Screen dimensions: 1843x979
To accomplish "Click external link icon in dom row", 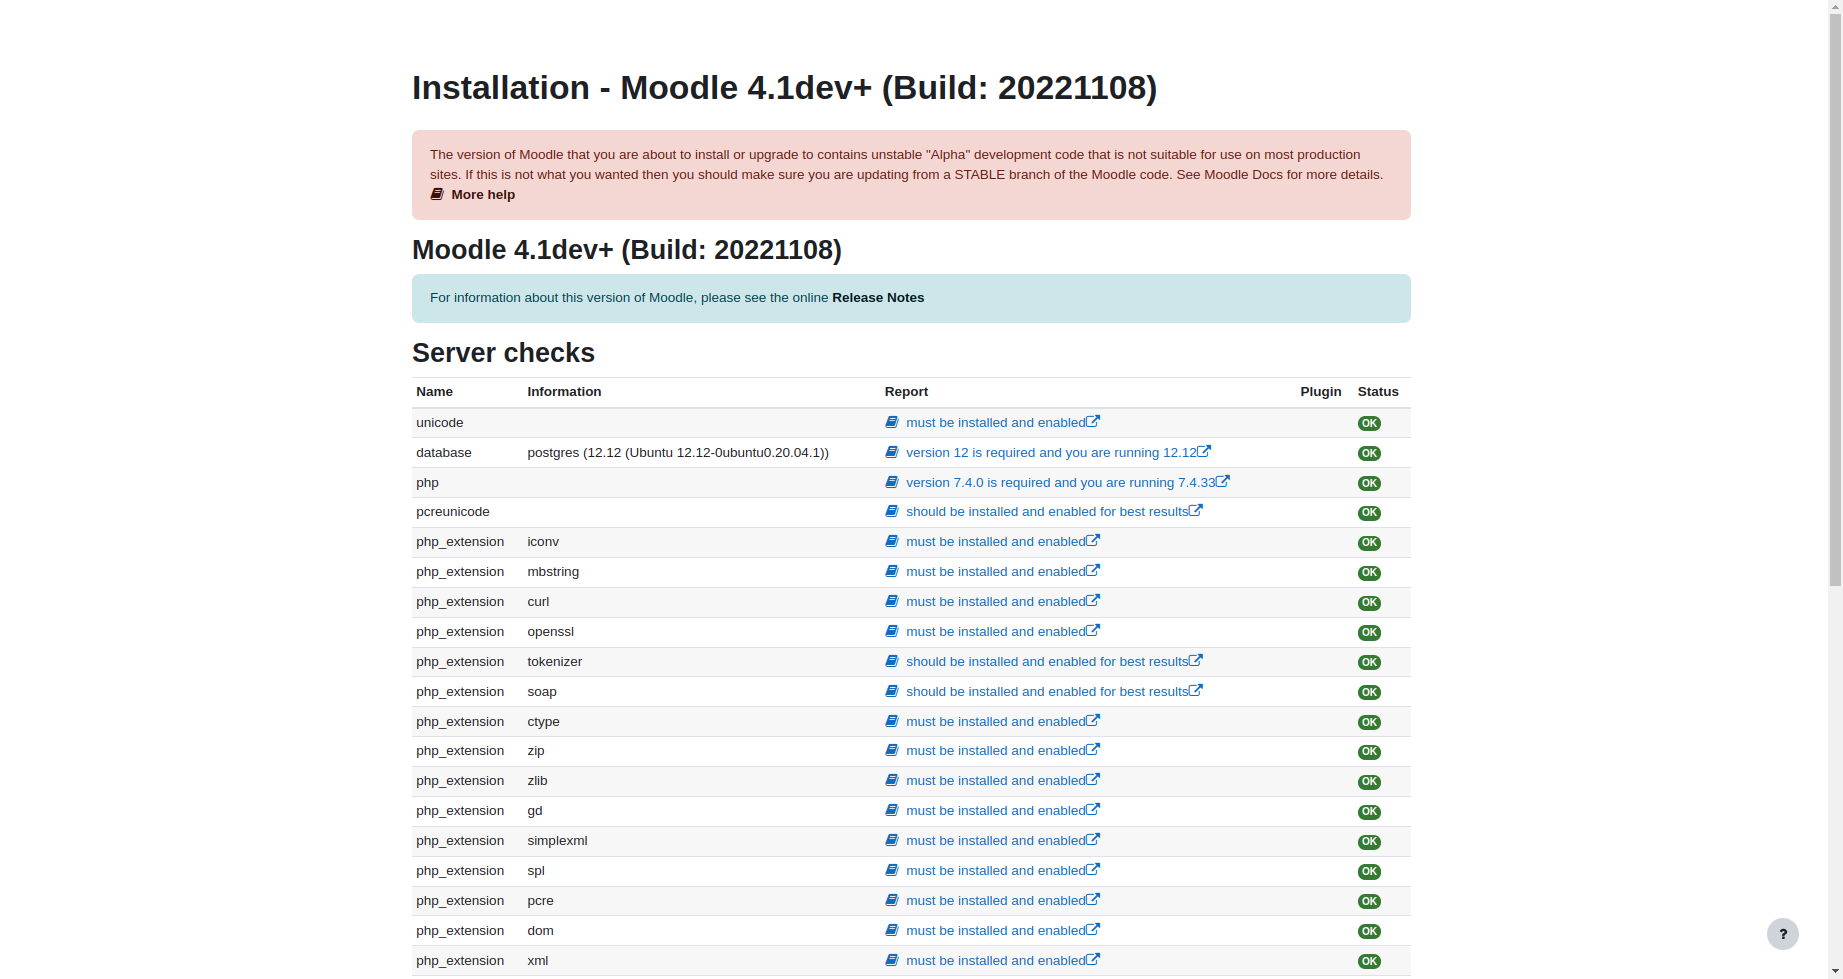I will [1093, 929].
